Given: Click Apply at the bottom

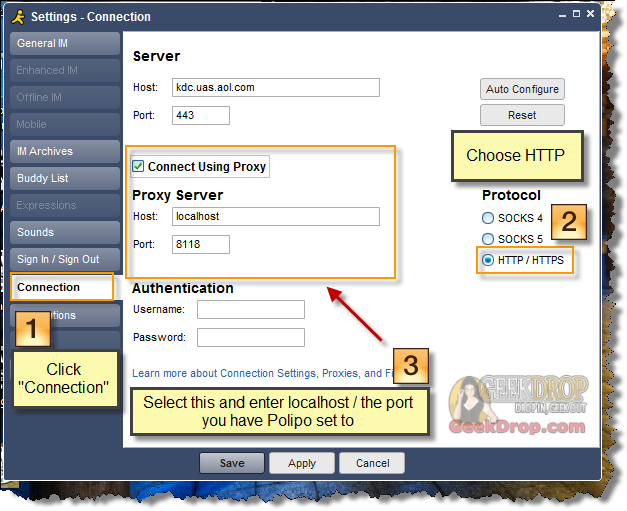Looking at the screenshot, I should point(302,463).
